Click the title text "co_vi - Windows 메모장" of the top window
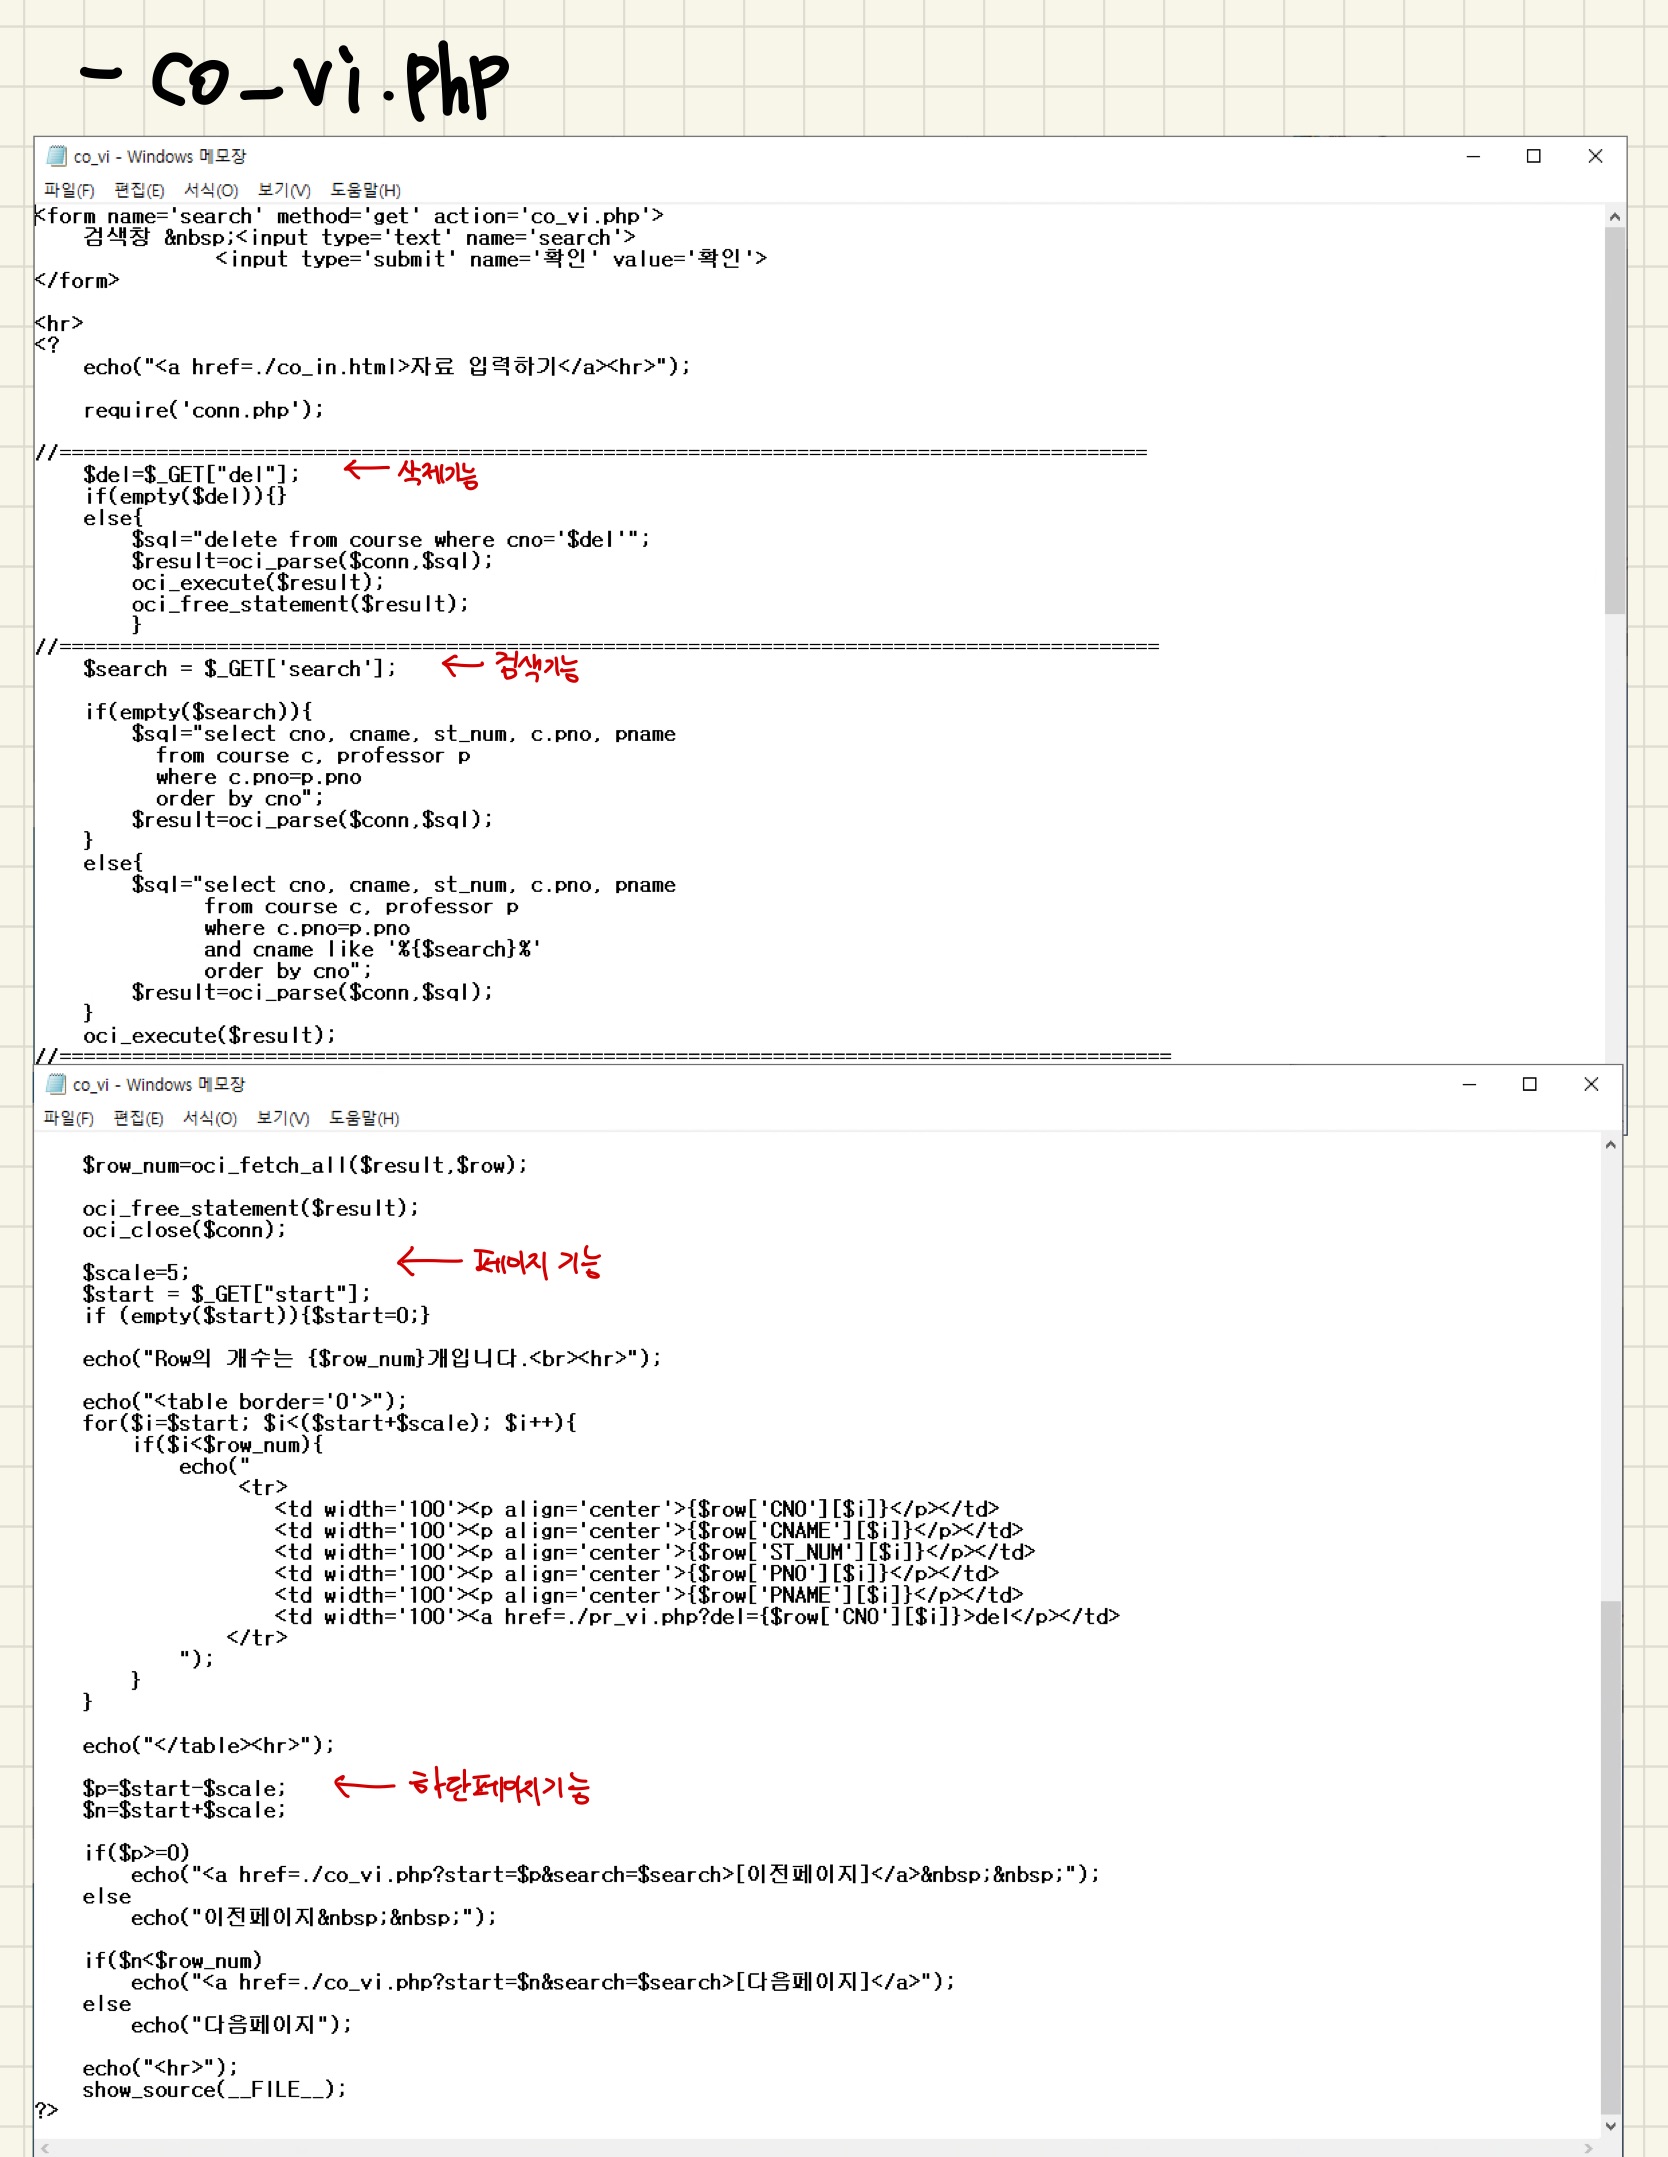Screen dimensions: 1668x2157 [x=160, y=156]
